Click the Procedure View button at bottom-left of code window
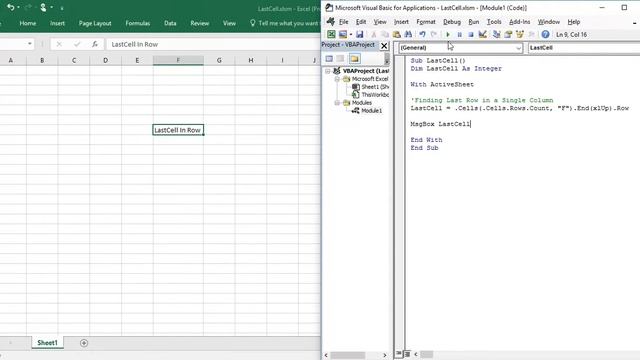The height and width of the screenshot is (360, 640). tap(399, 354)
